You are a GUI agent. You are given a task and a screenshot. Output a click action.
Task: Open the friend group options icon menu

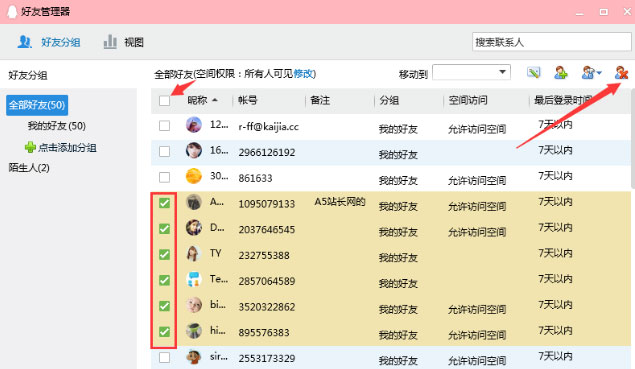coord(591,73)
